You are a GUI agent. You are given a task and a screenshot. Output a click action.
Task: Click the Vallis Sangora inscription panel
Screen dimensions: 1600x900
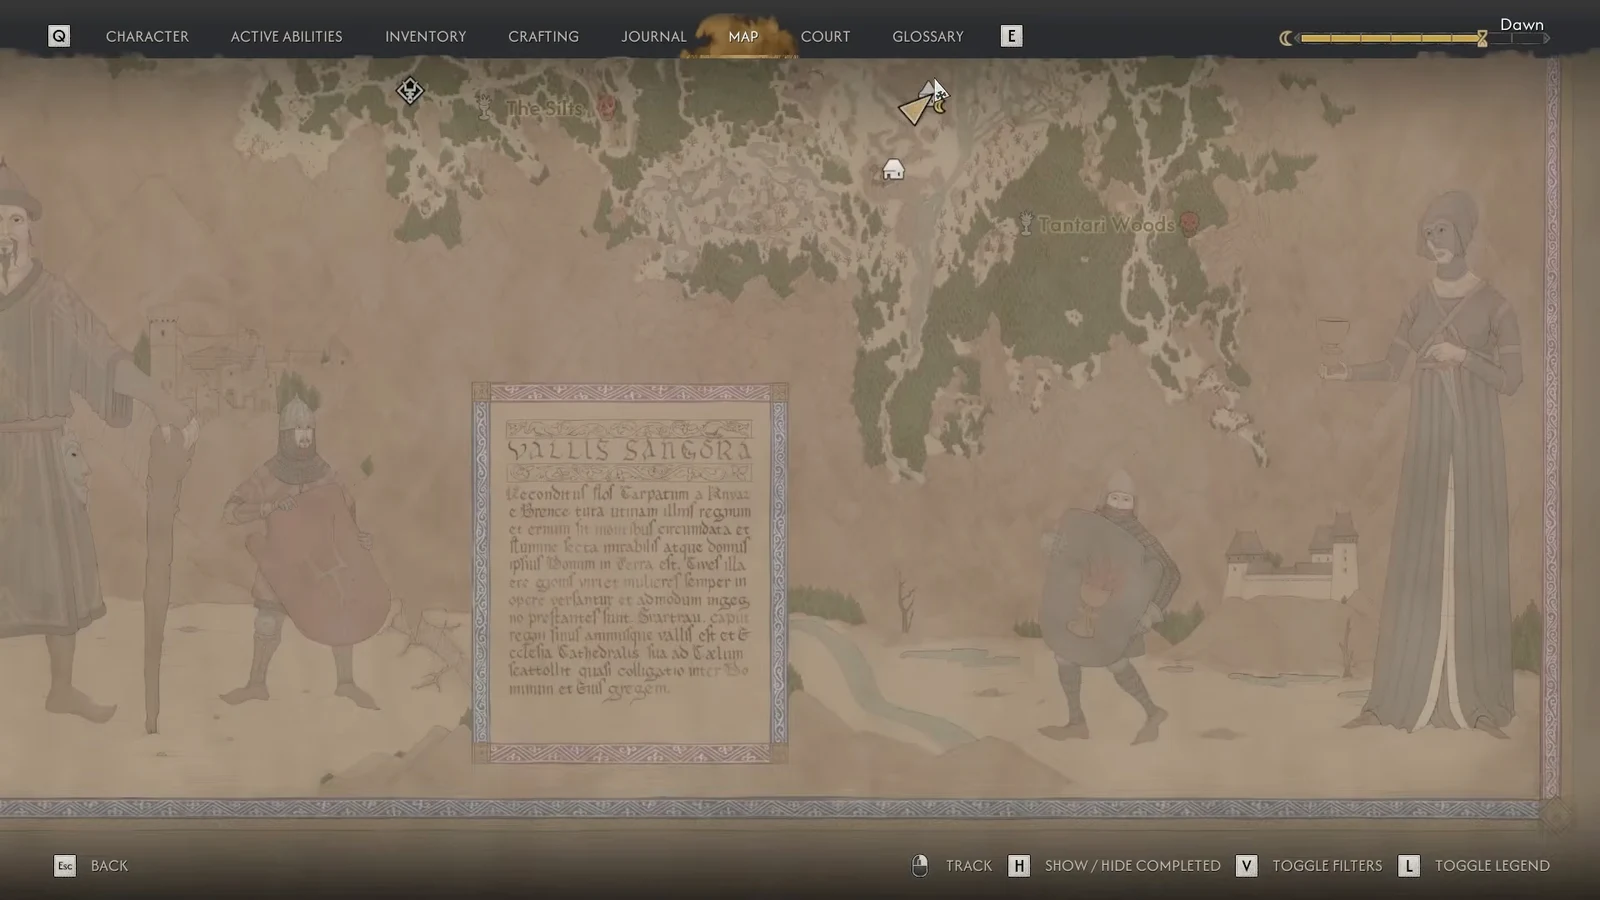630,573
